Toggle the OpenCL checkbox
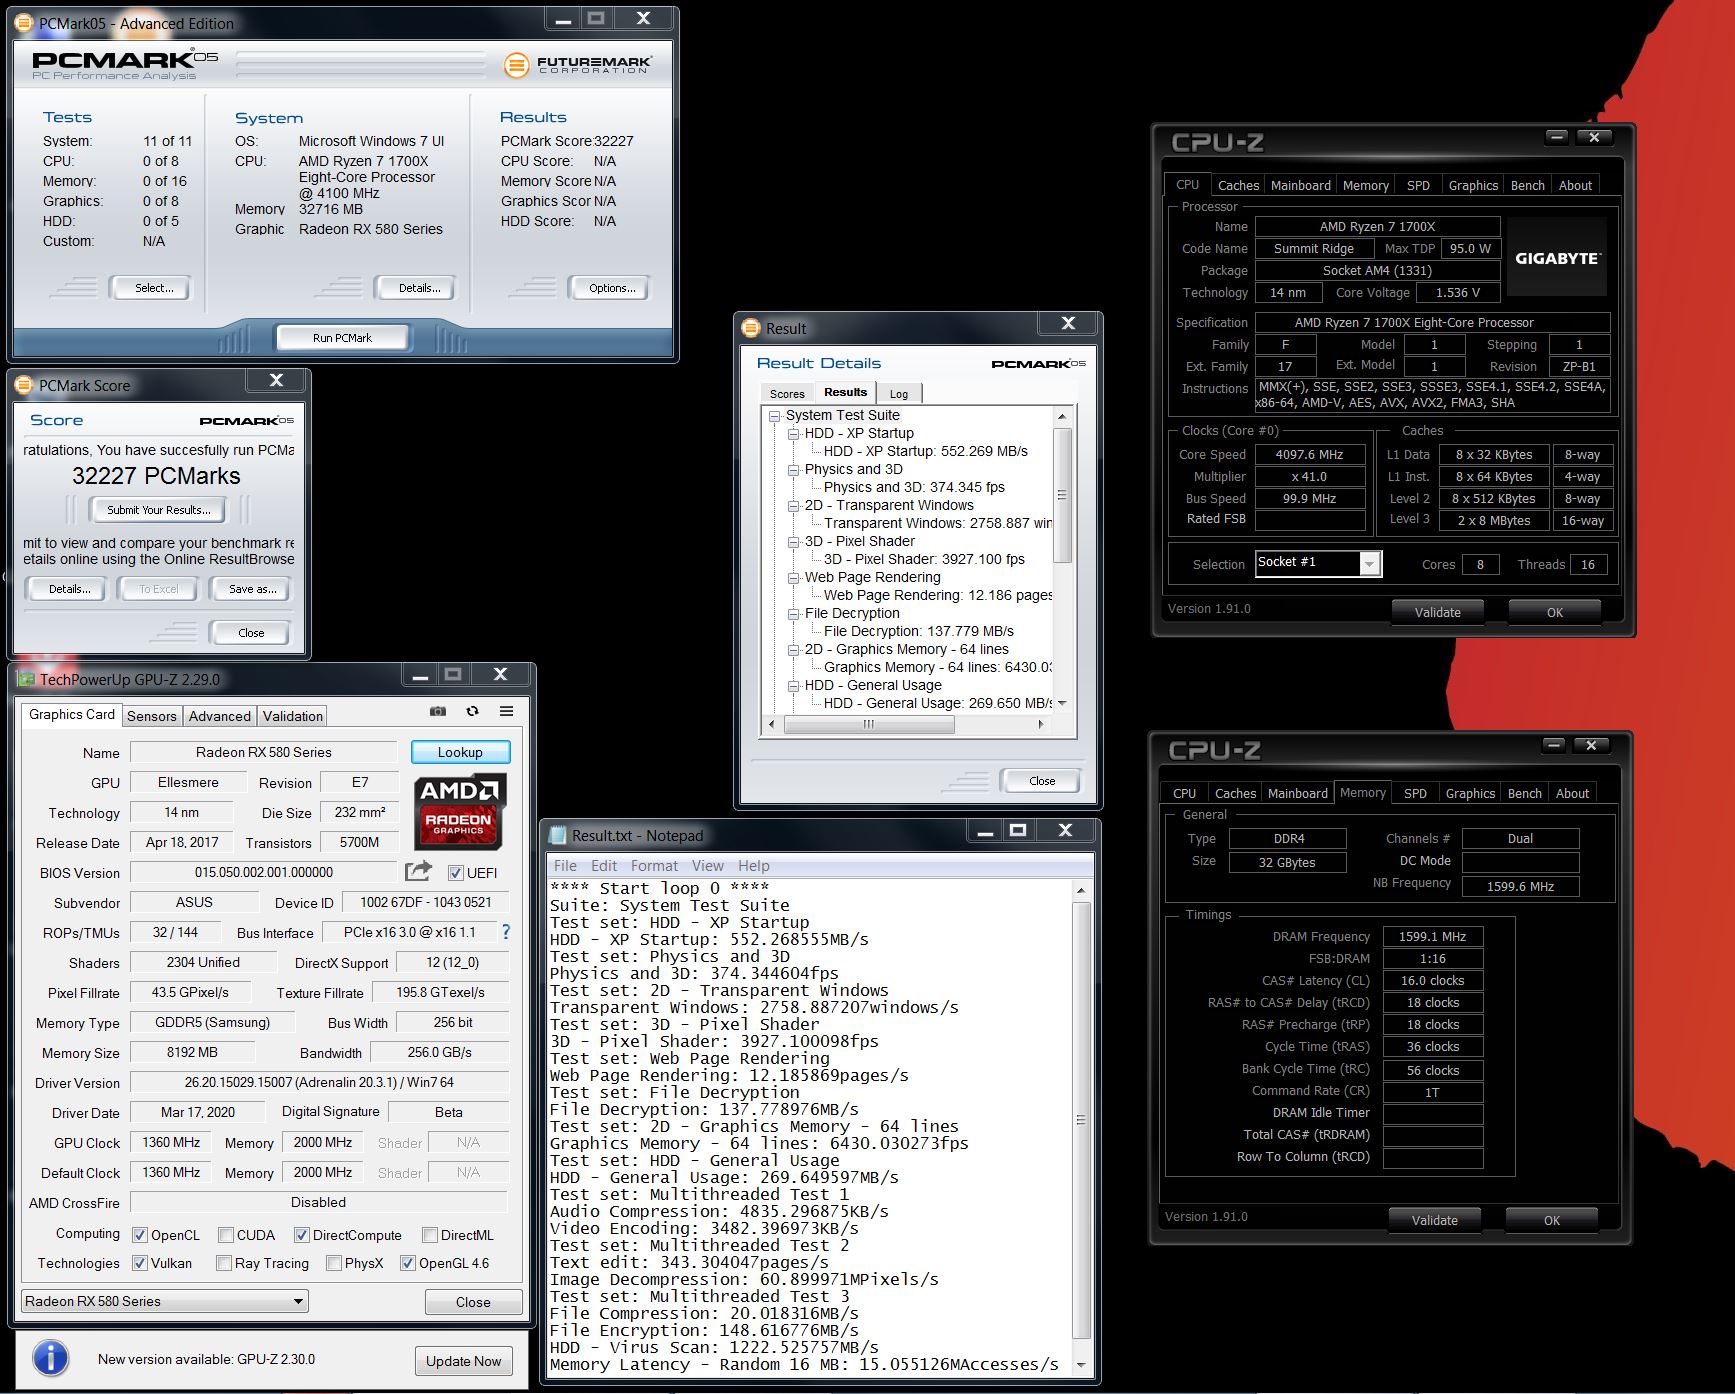Image resolution: width=1735 pixels, height=1394 pixels. tap(140, 1235)
